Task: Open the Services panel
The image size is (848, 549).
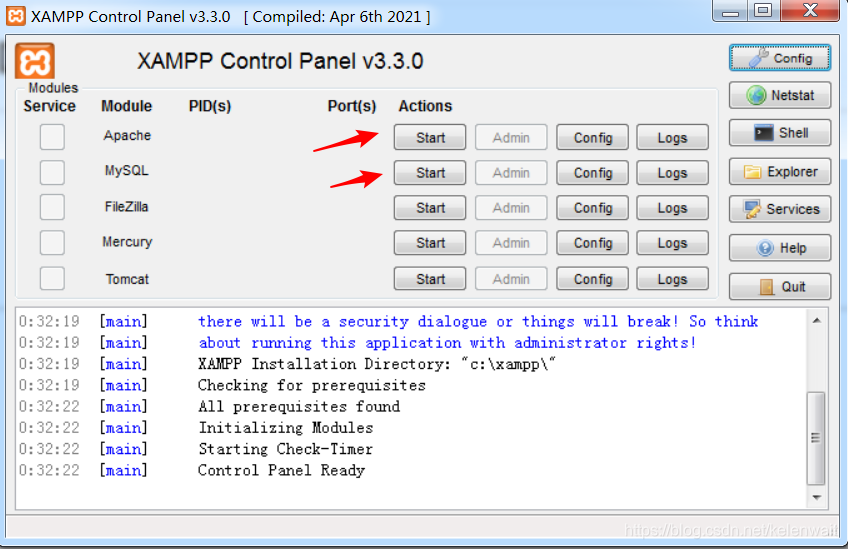Action: coord(780,209)
